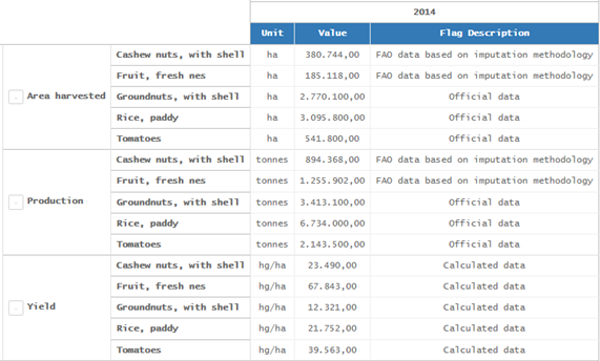
Task: Click FAO imputation flag for Cashew area harvested
Action: click(484, 55)
